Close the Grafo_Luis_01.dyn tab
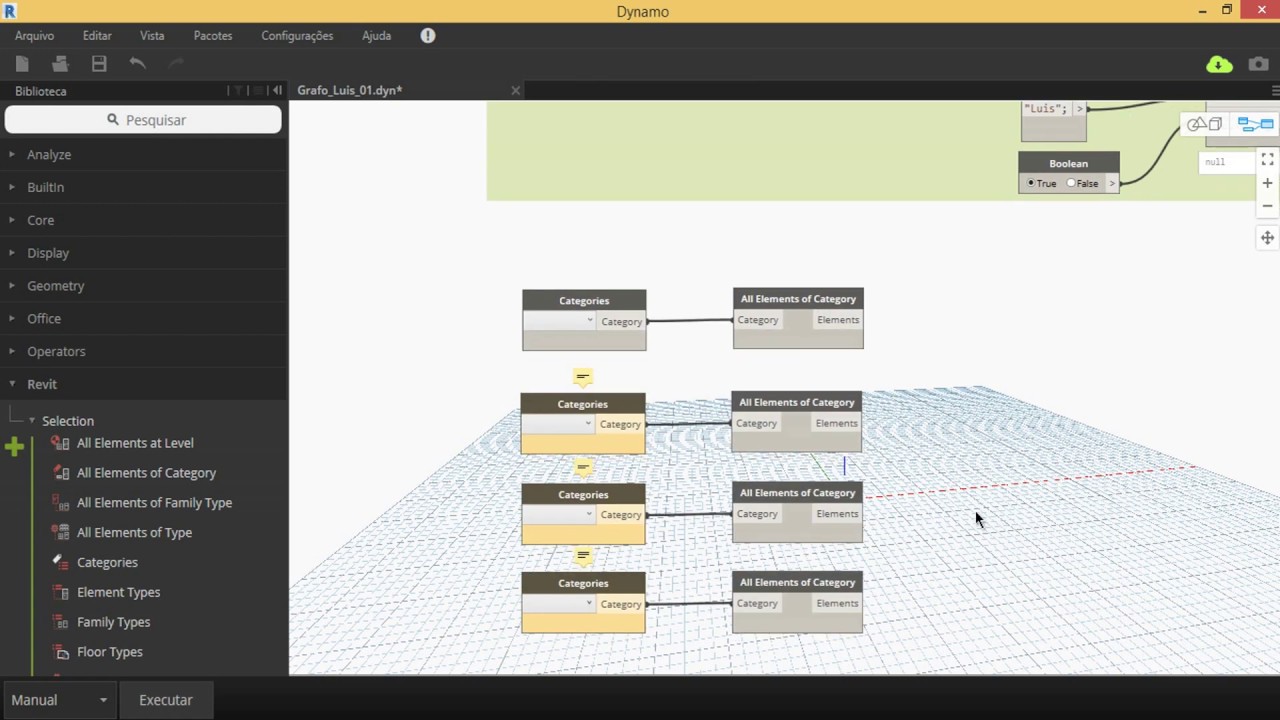The image size is (1280, 720). click(x=516, y=90)
